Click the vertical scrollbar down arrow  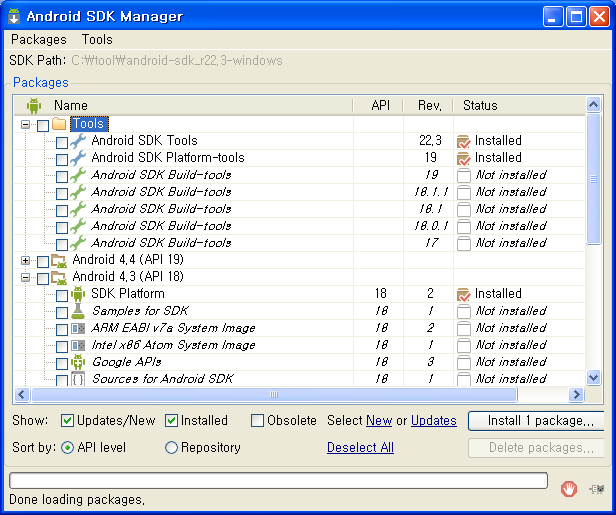(593, 378)
